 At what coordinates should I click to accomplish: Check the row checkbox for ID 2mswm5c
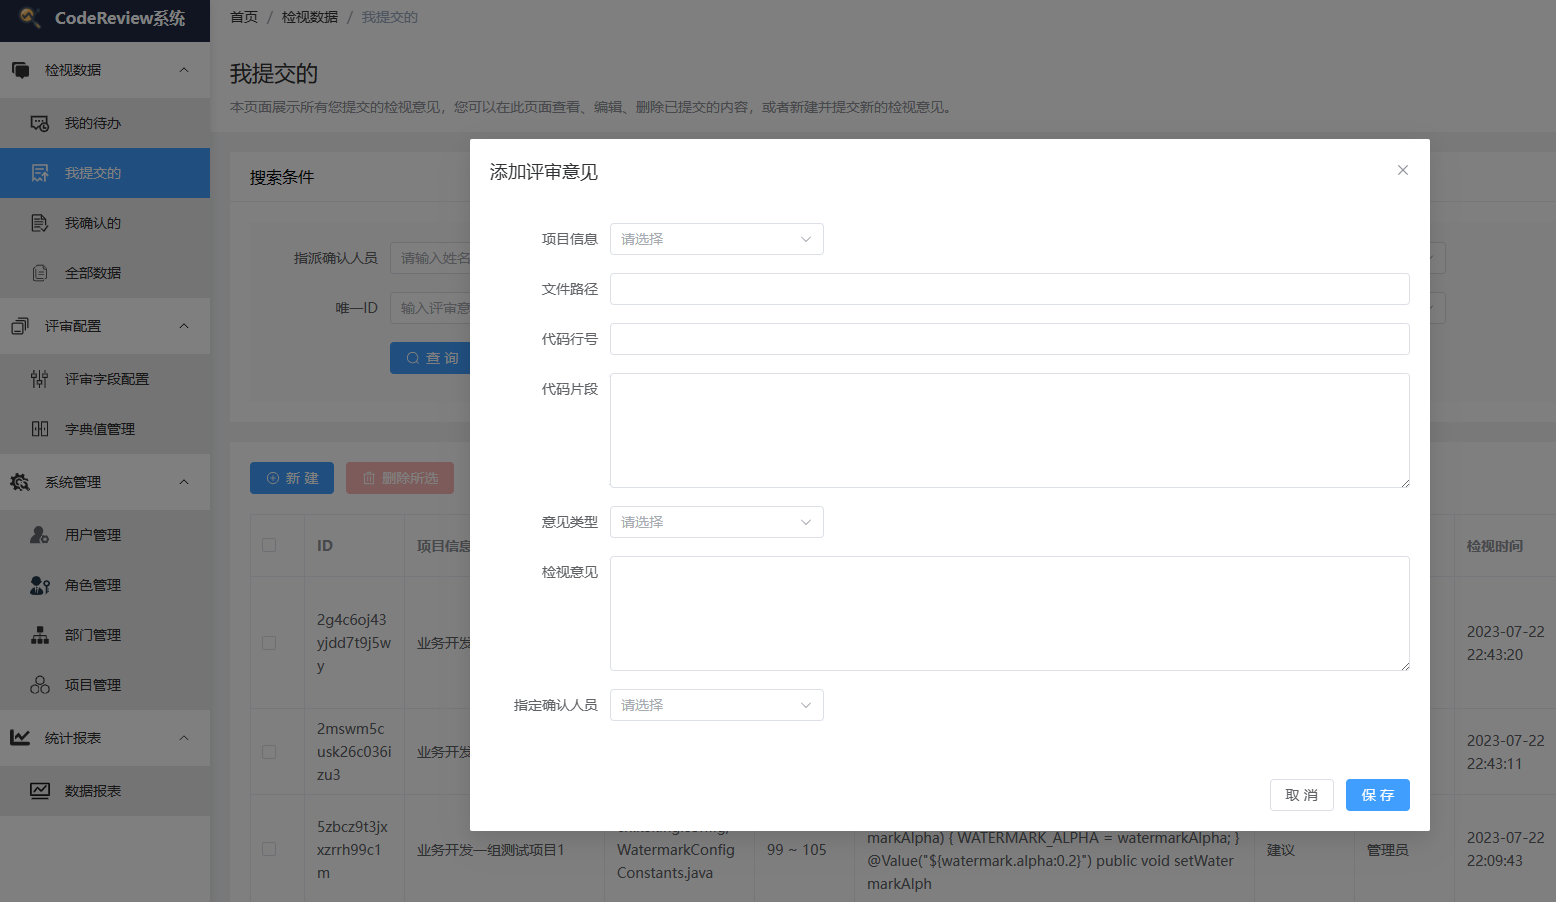tap(269, 752)
